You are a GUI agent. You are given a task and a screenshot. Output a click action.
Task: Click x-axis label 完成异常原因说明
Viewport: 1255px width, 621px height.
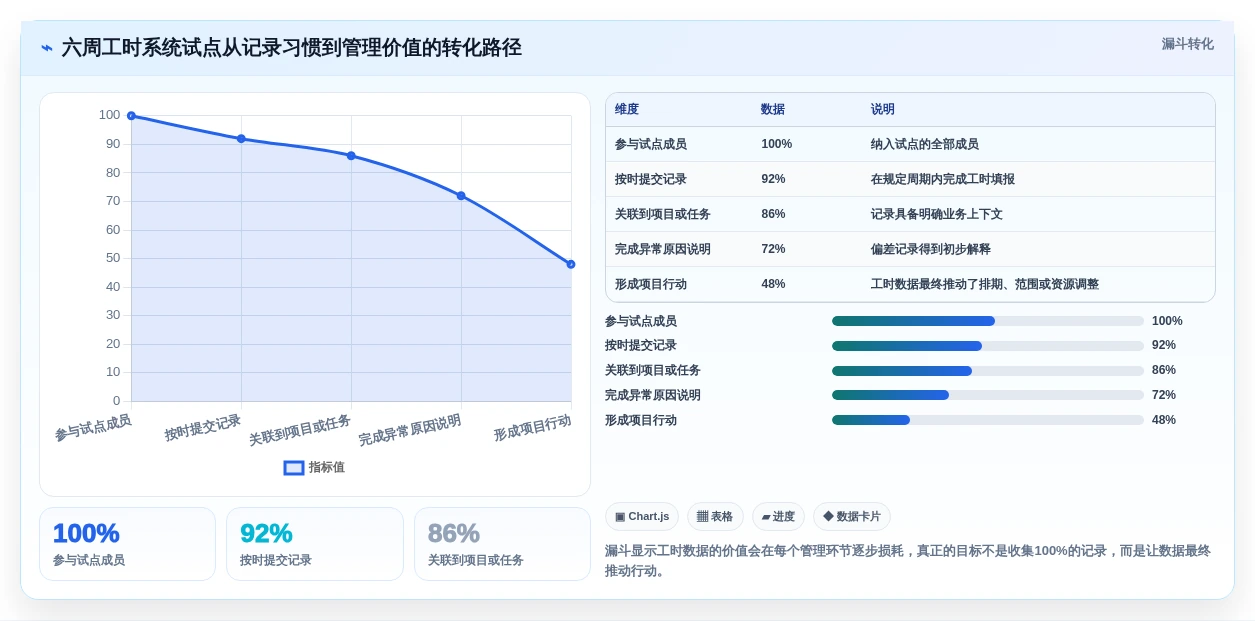(410, 430)
